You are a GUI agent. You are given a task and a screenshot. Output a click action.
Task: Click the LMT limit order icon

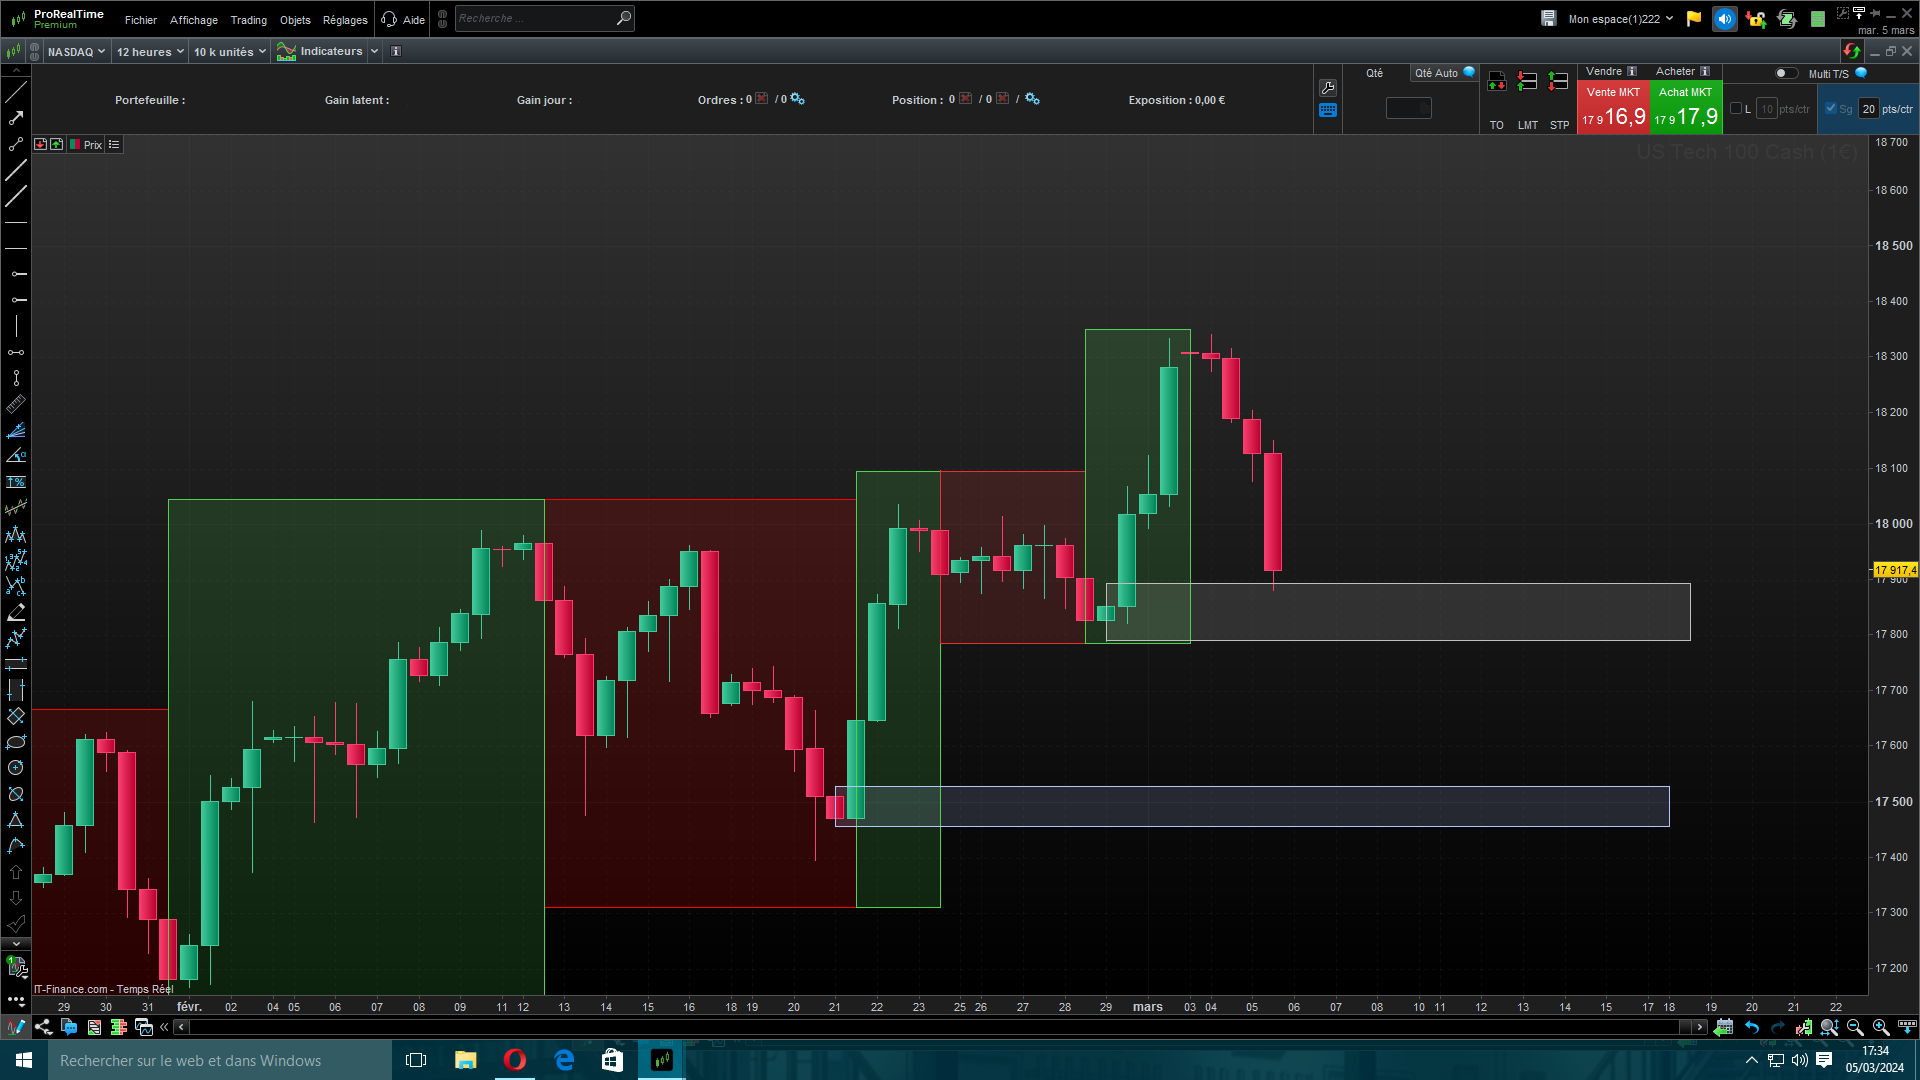coord(1527,83)
